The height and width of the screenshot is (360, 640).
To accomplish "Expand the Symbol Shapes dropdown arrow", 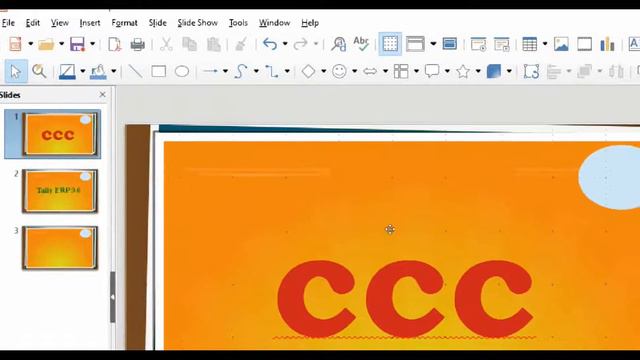I will [x=354, y=71].
